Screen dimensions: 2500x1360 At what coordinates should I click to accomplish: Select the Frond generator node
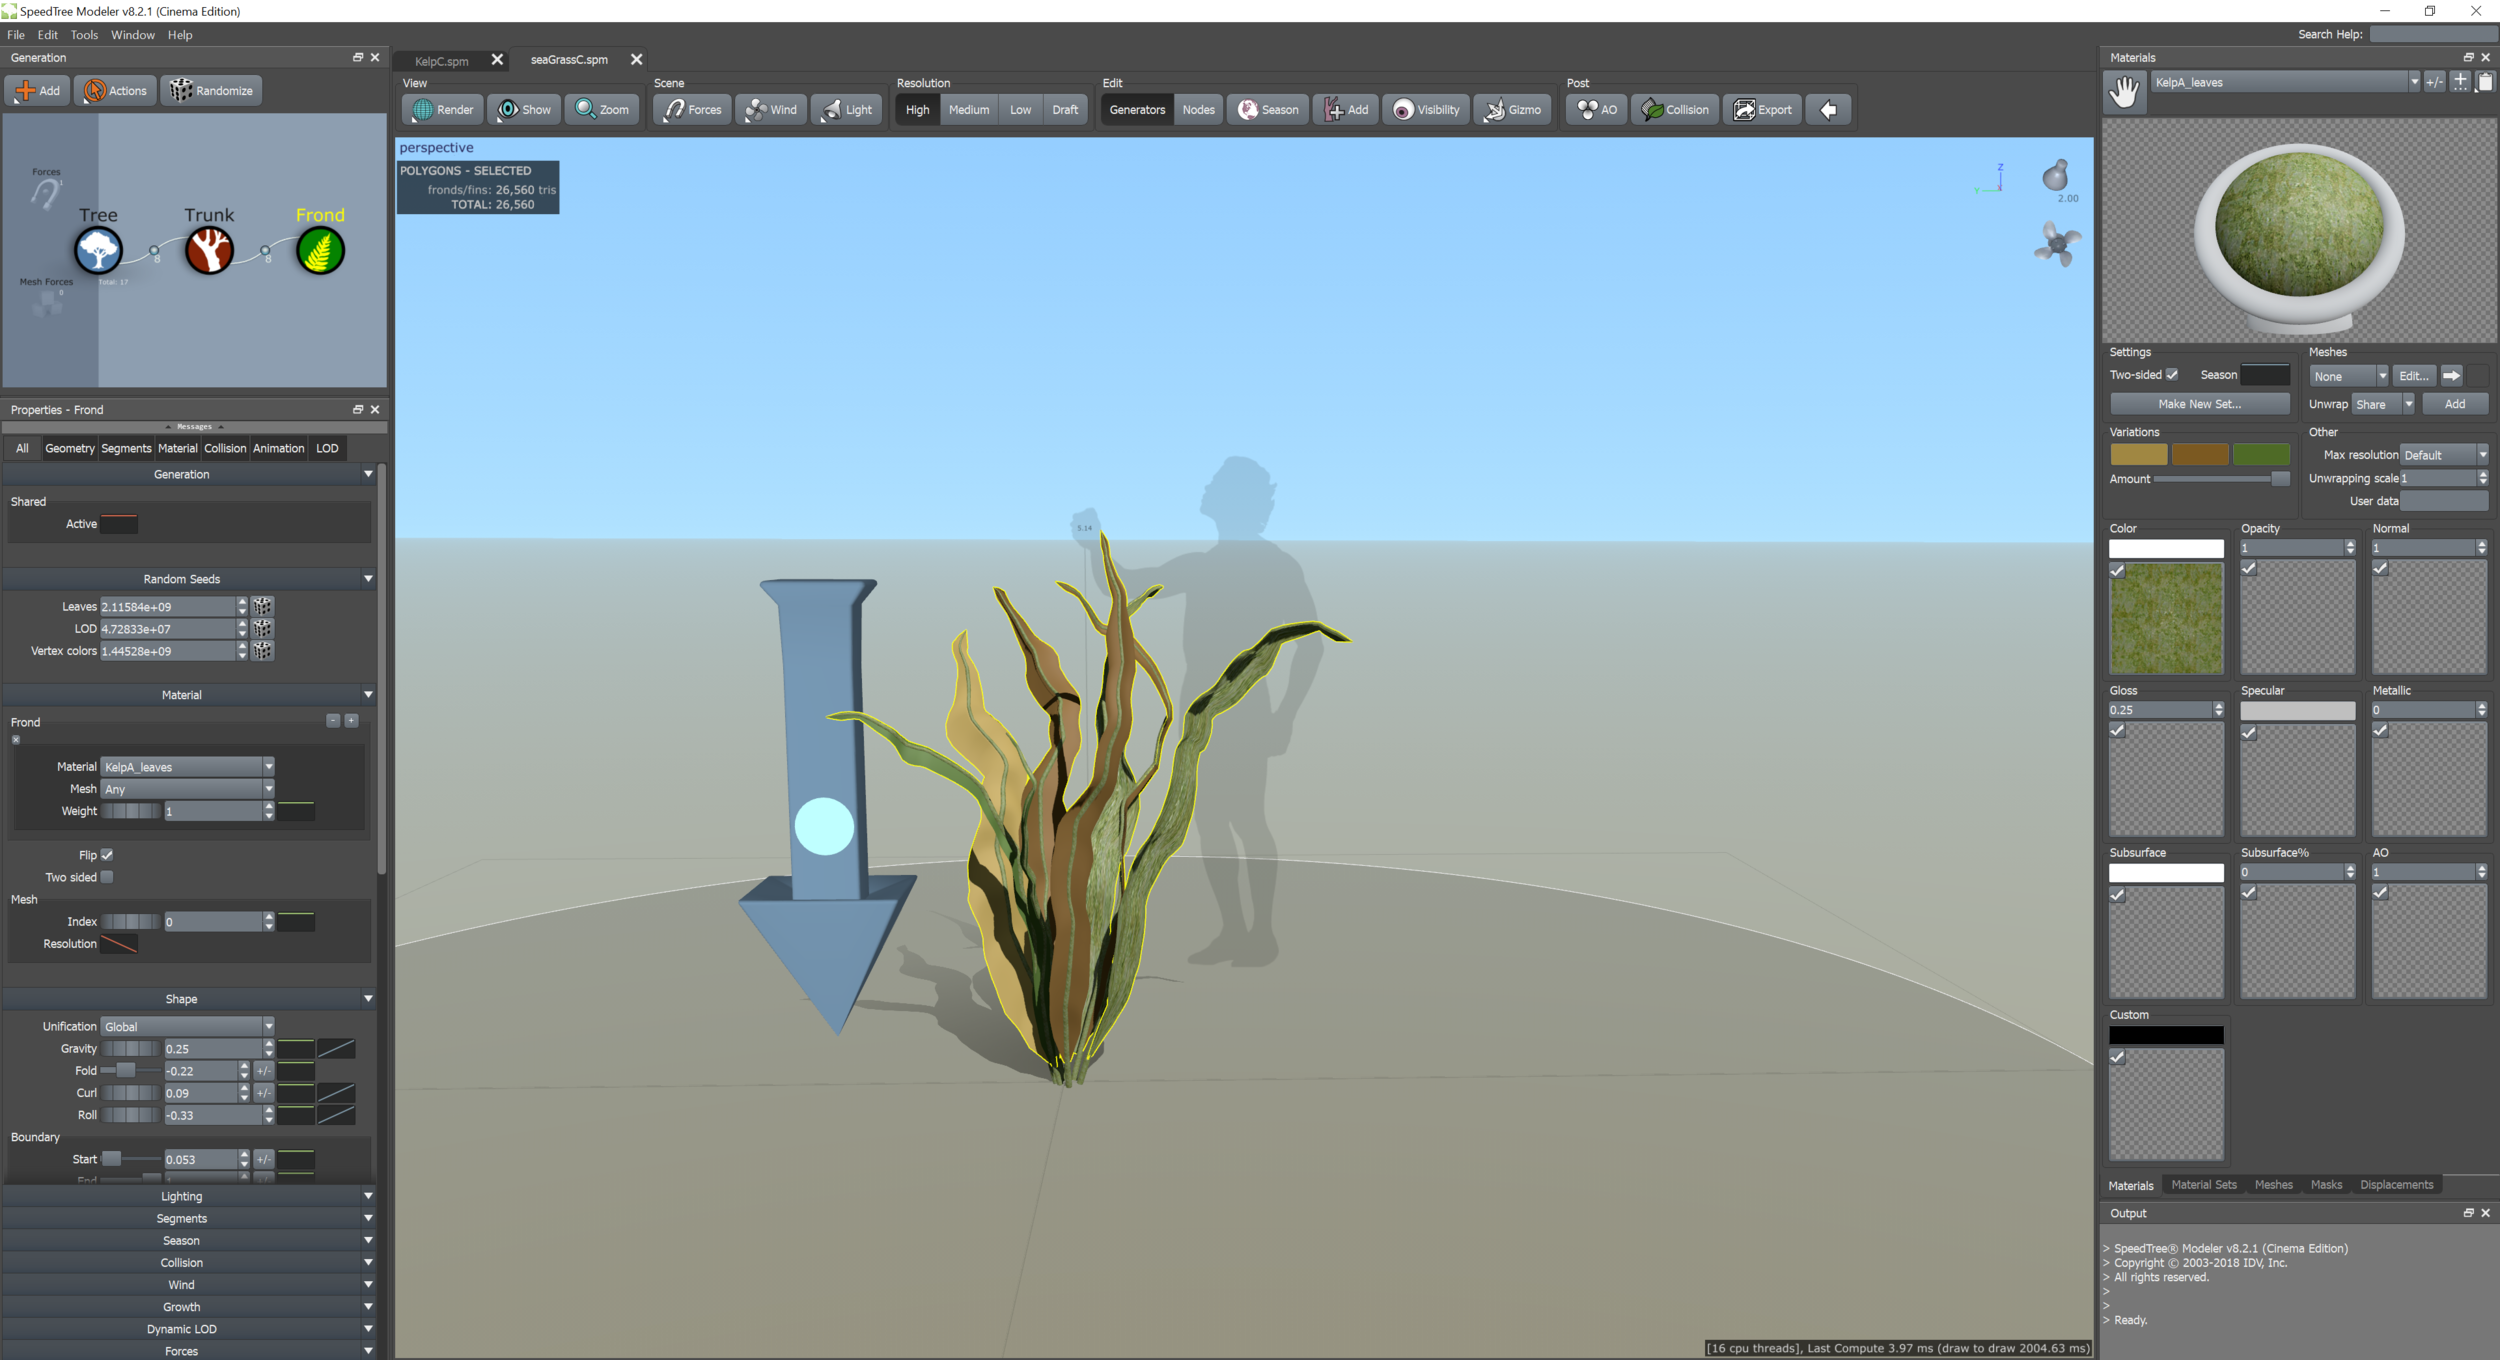319,250
